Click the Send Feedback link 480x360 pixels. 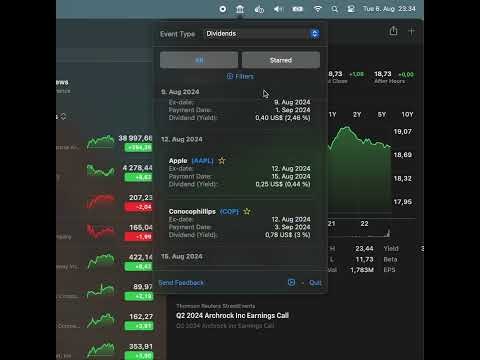(x=181, y=283)
